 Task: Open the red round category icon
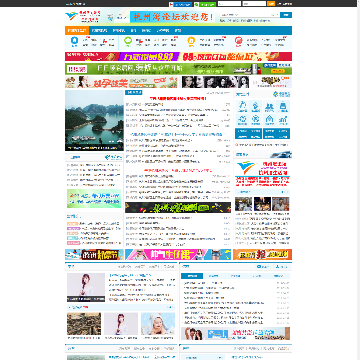(x=238, y=41)
